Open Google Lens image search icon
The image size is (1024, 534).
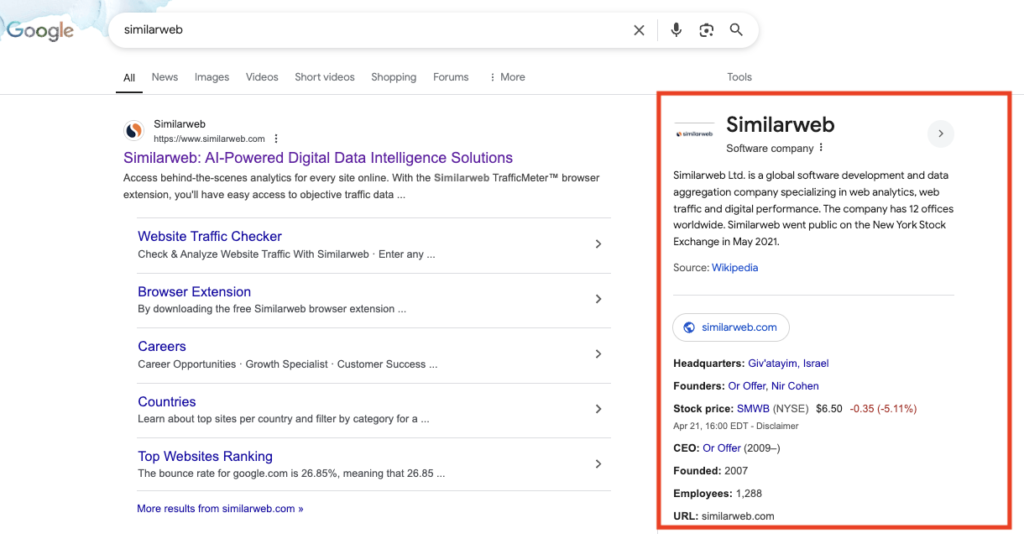pyautogui.click(x=706, y=30)
